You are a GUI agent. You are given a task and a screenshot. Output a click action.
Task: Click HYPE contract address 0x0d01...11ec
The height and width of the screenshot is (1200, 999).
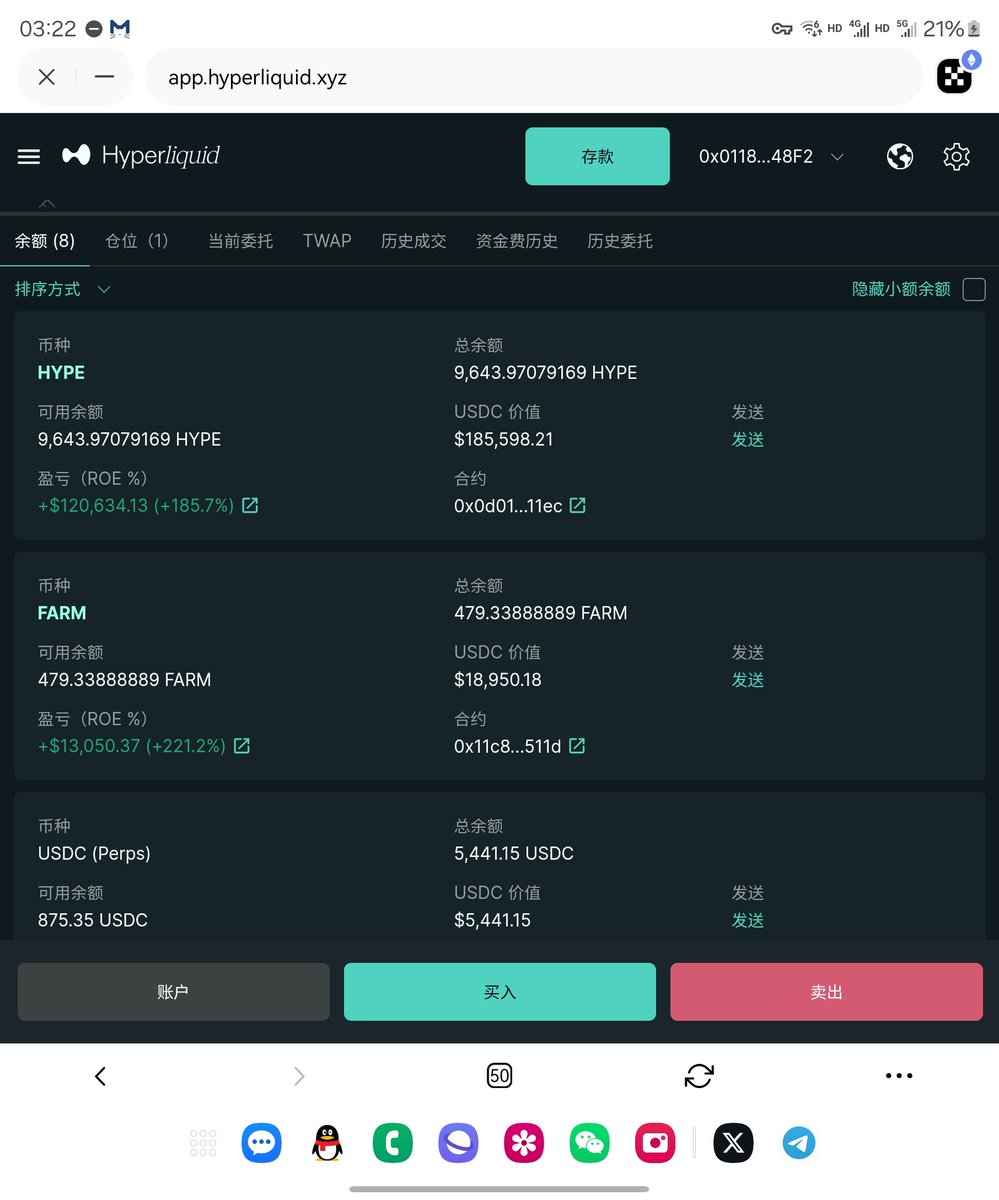[x=508, y=506]
